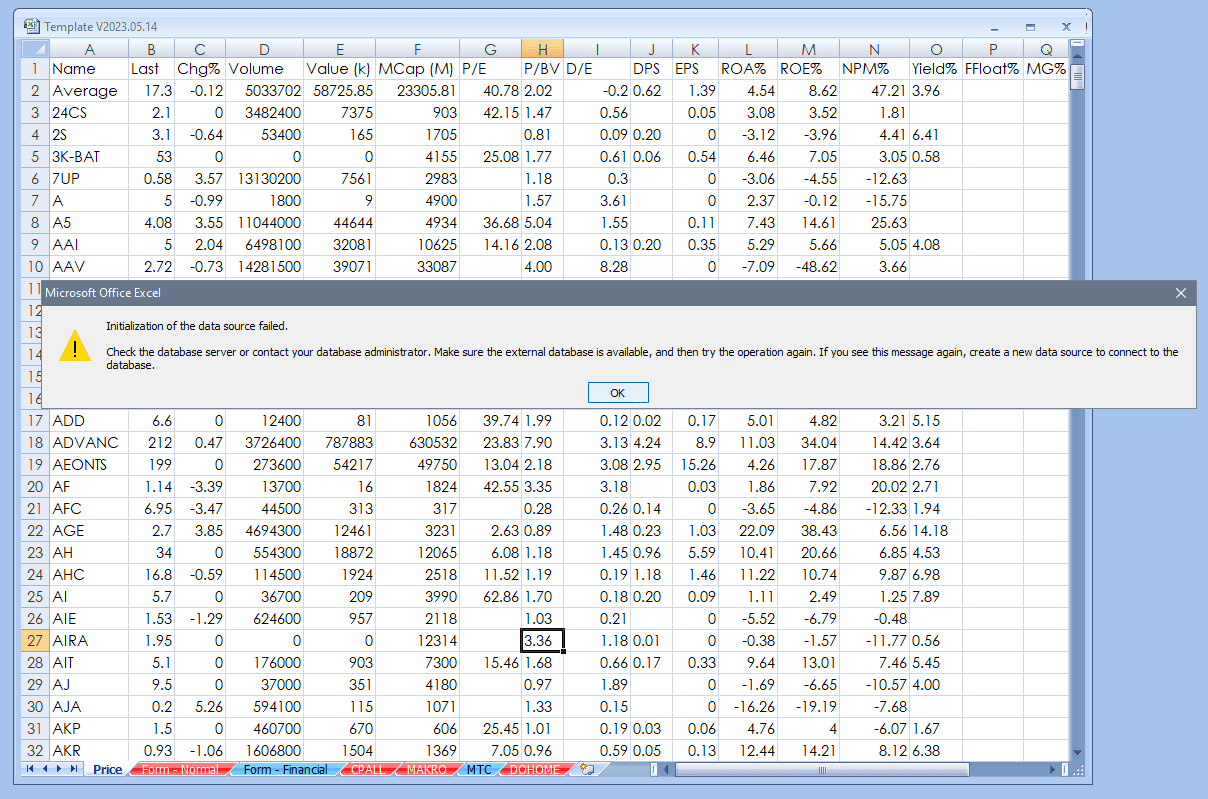Image resolution: width=1208 pixels, height=799 pixels.
Task: Click the last sheet navigation arrow
Action: coord(75,769)
